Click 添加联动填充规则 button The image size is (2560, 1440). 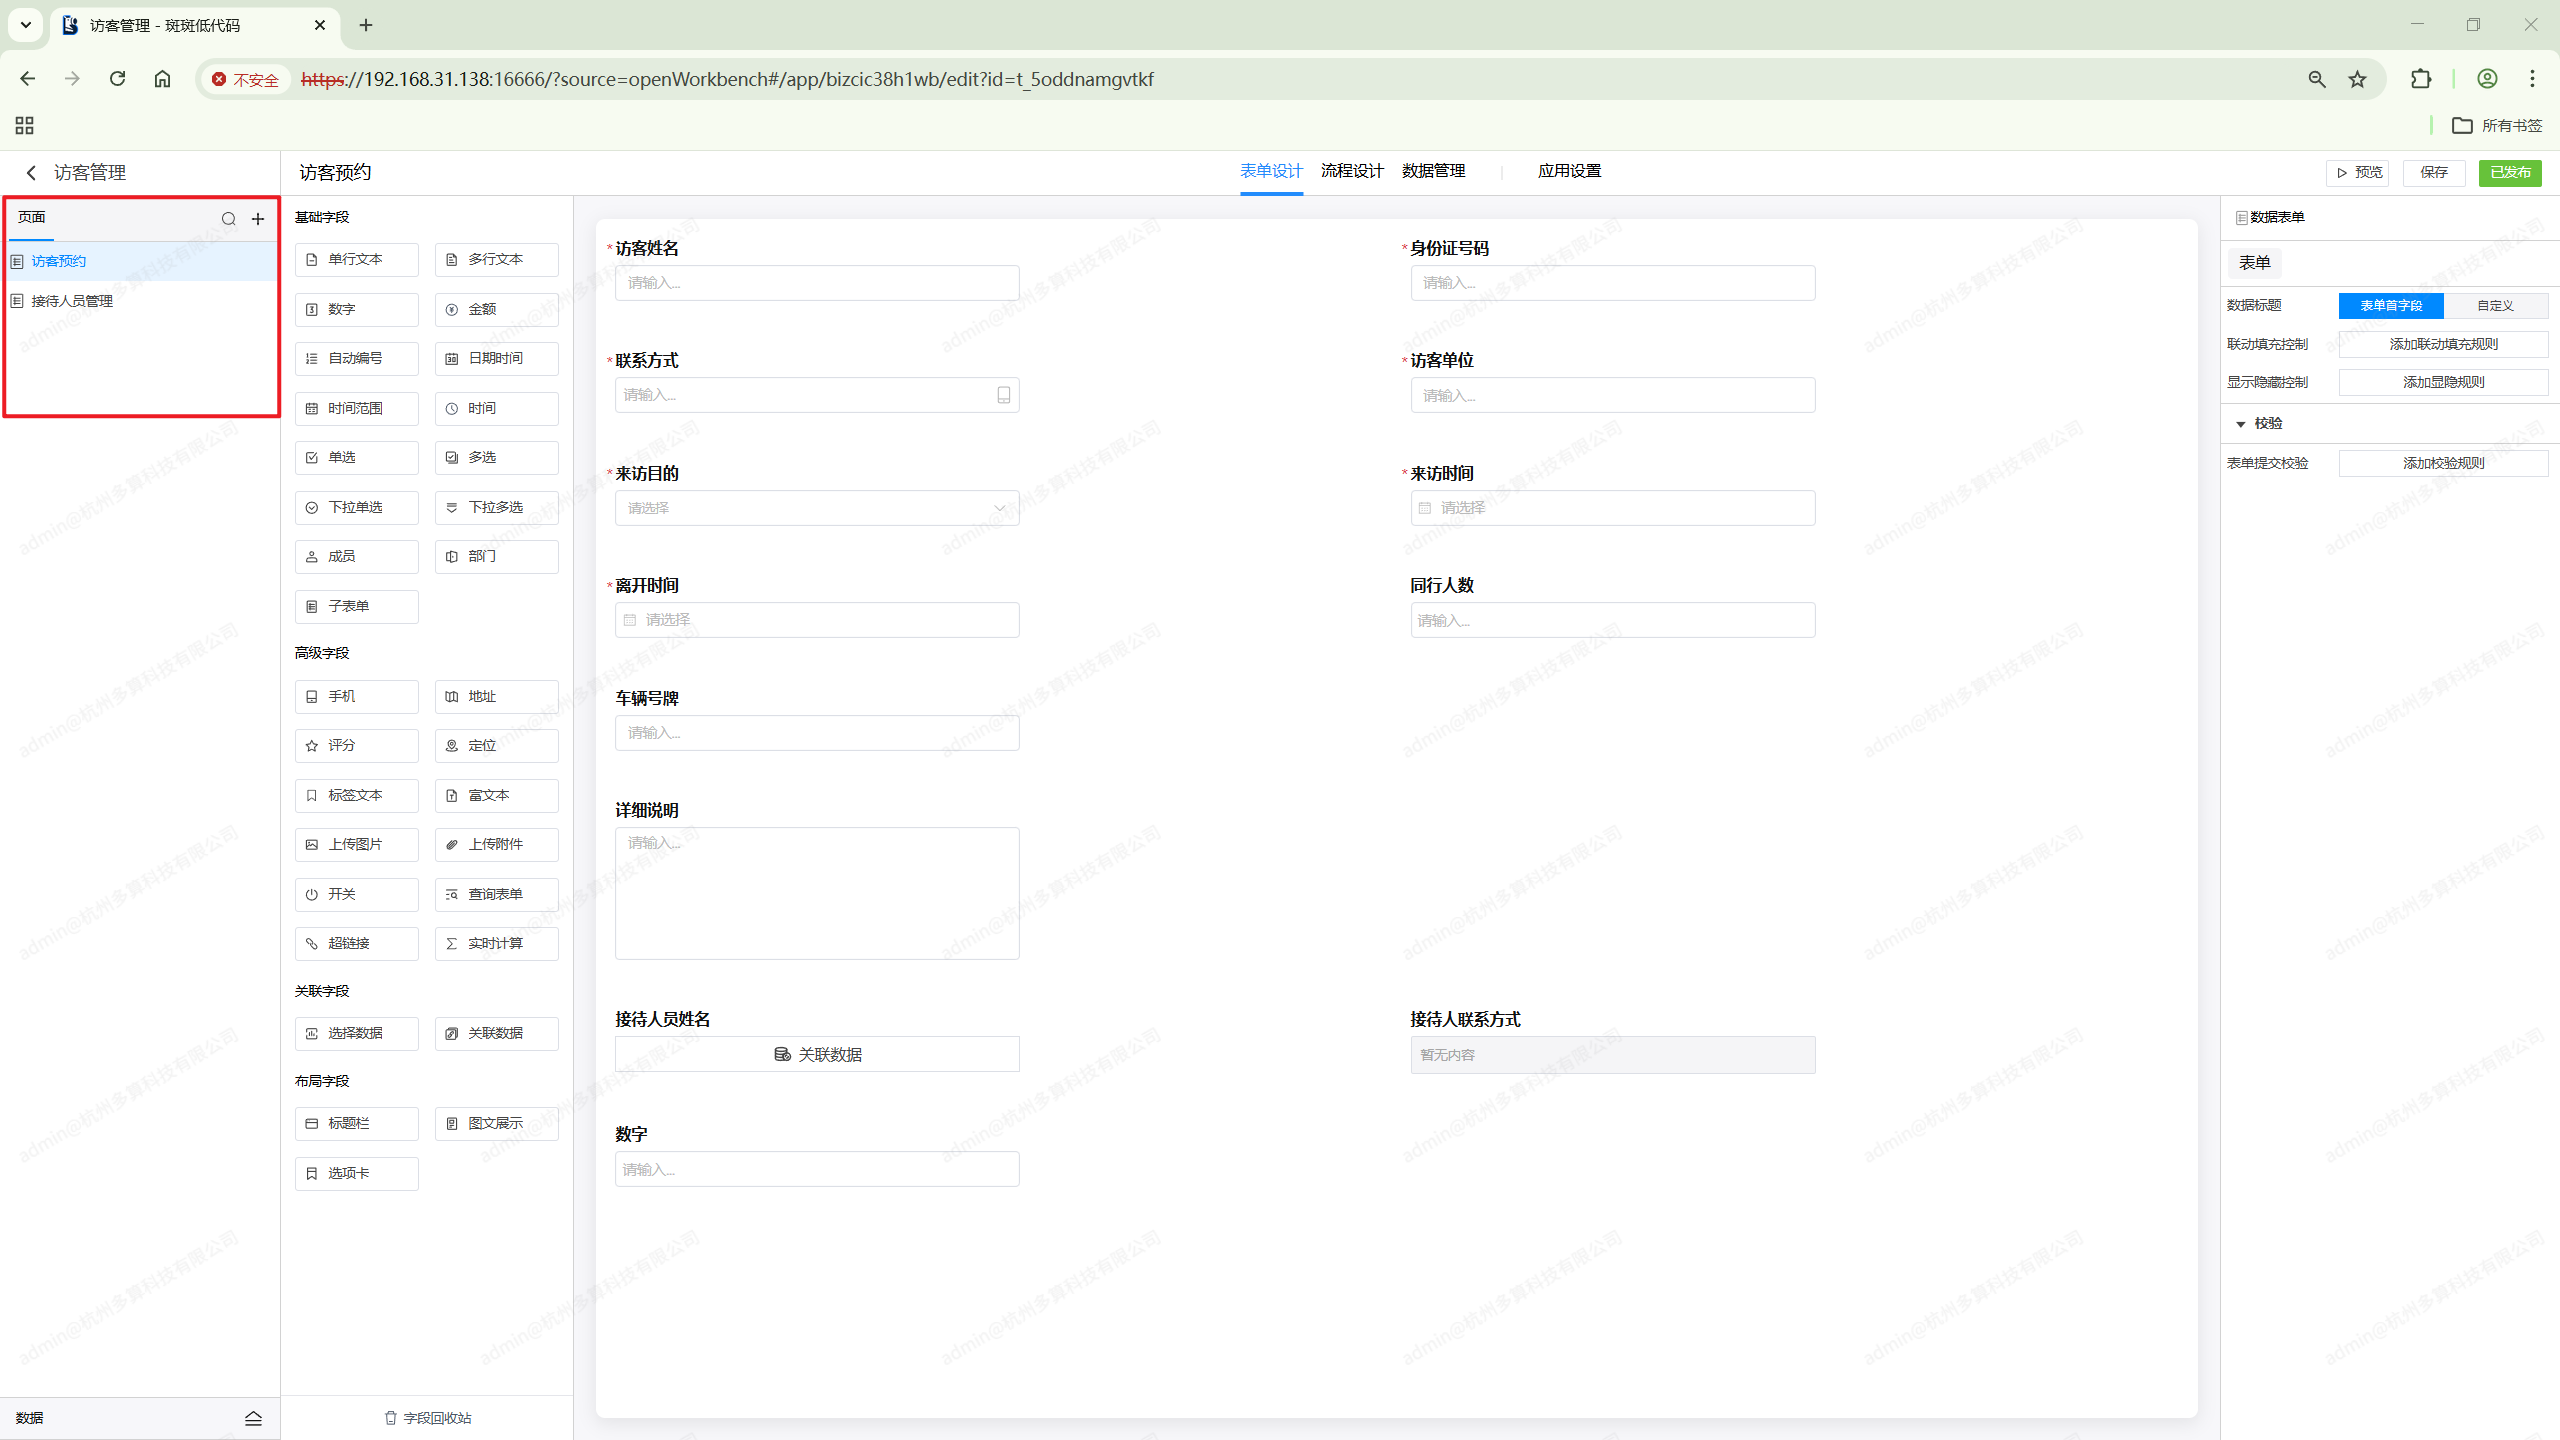click(x=2443, y=344)
